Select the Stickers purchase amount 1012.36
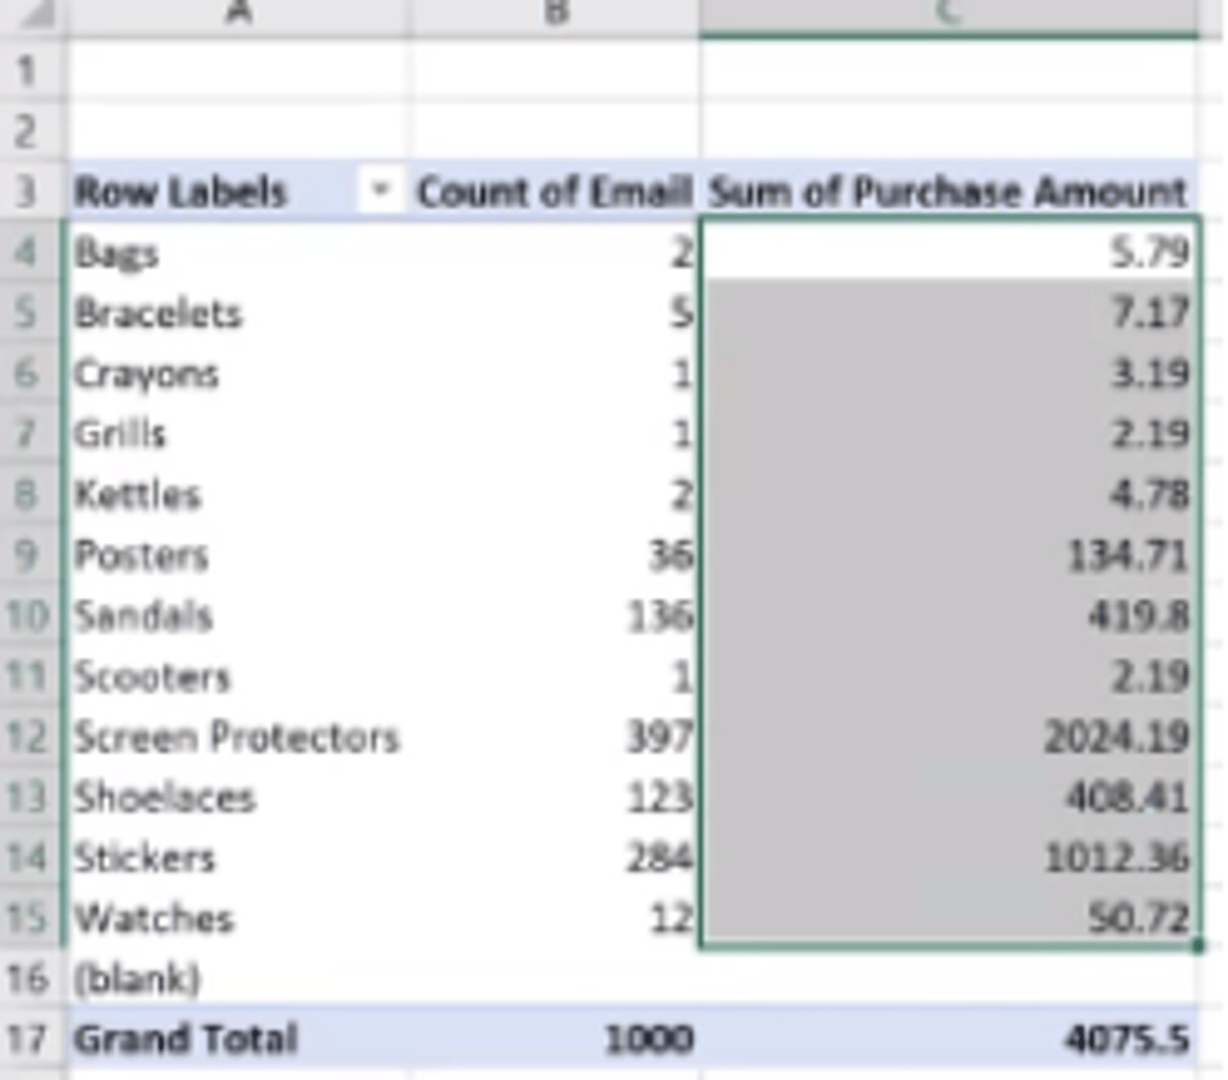Screen dimensions: 1228x1080 1116,858
